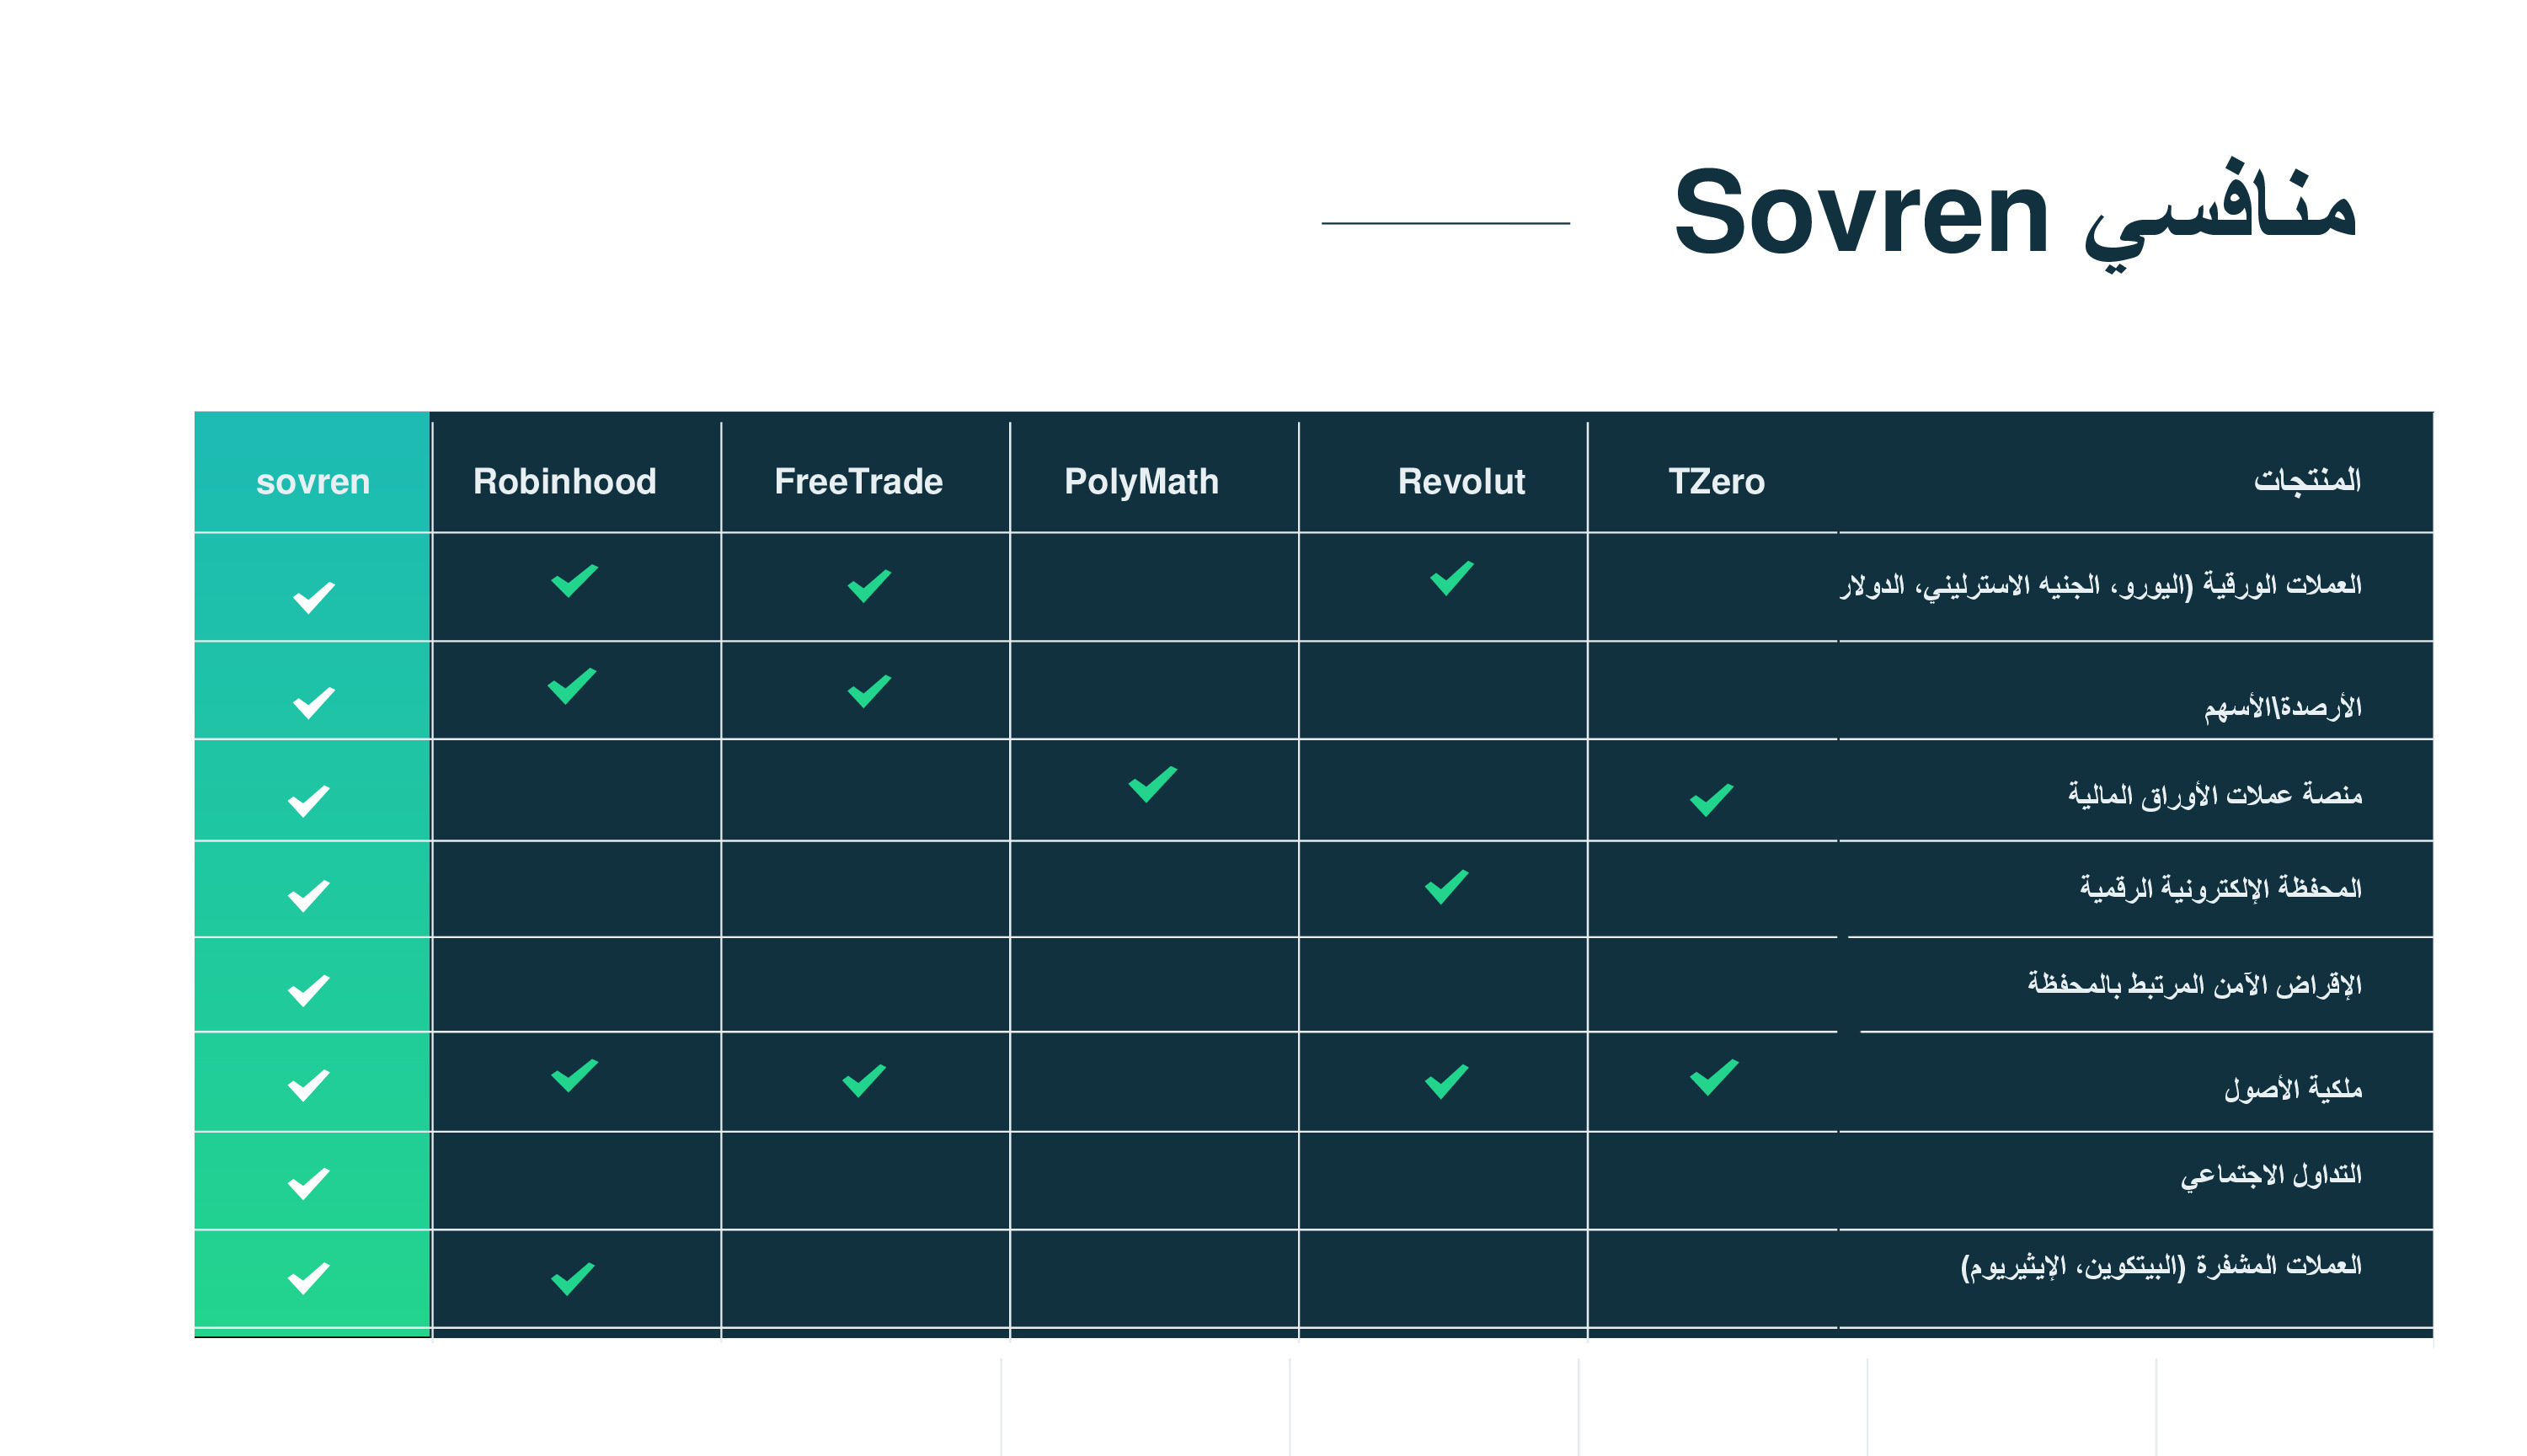Image resolution: width=2527 pixels, height=1456 pixels.
Task: Select the Revolut column header
Action: click(1461, 481)
